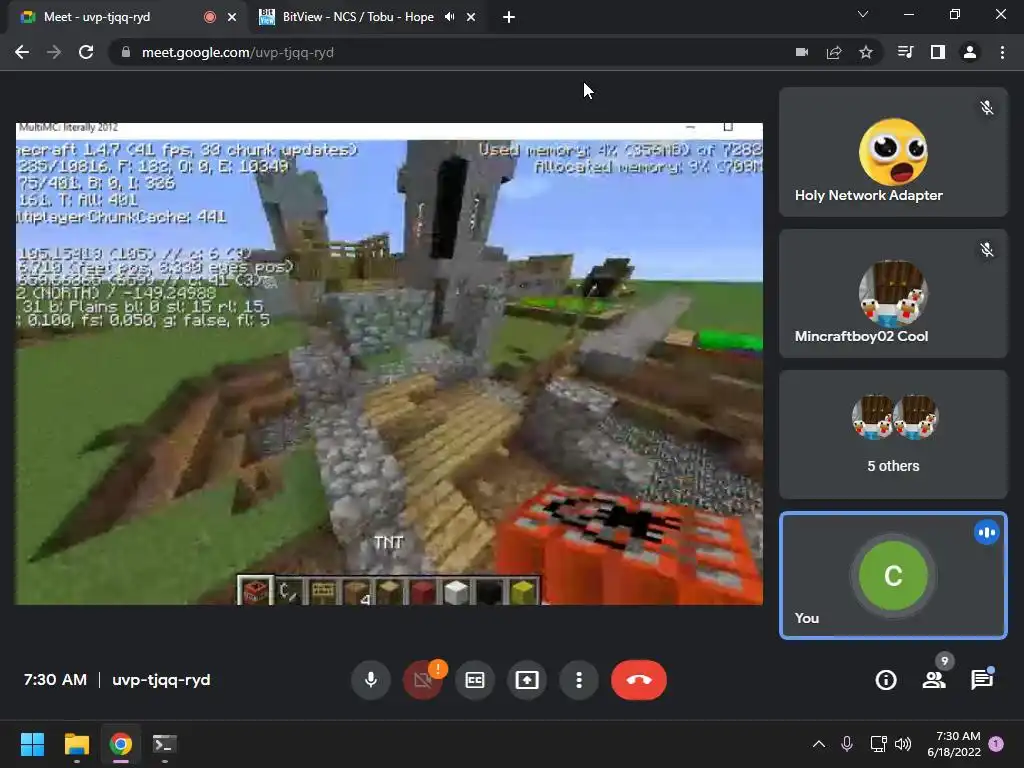Turn on camera button with warning badge
1024x768 pixels.
tap(423, 680)
